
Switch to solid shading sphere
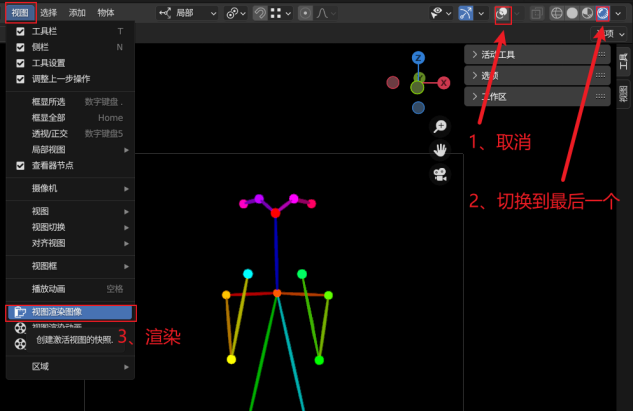(x=572, y=13)
